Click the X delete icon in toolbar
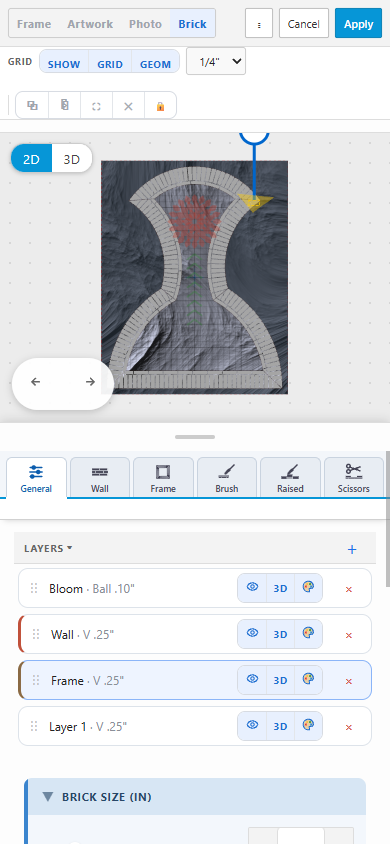 (128, 106)
